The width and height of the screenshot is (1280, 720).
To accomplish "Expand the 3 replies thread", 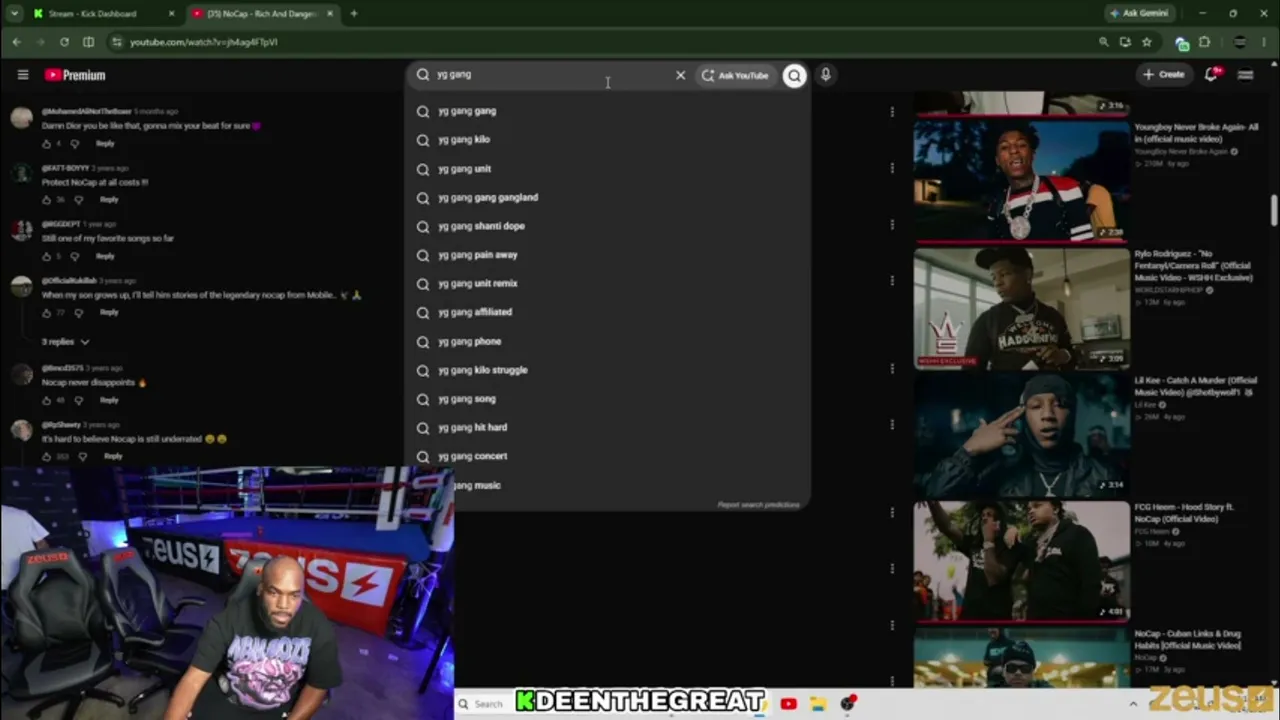I will click(x=65, y=342).
